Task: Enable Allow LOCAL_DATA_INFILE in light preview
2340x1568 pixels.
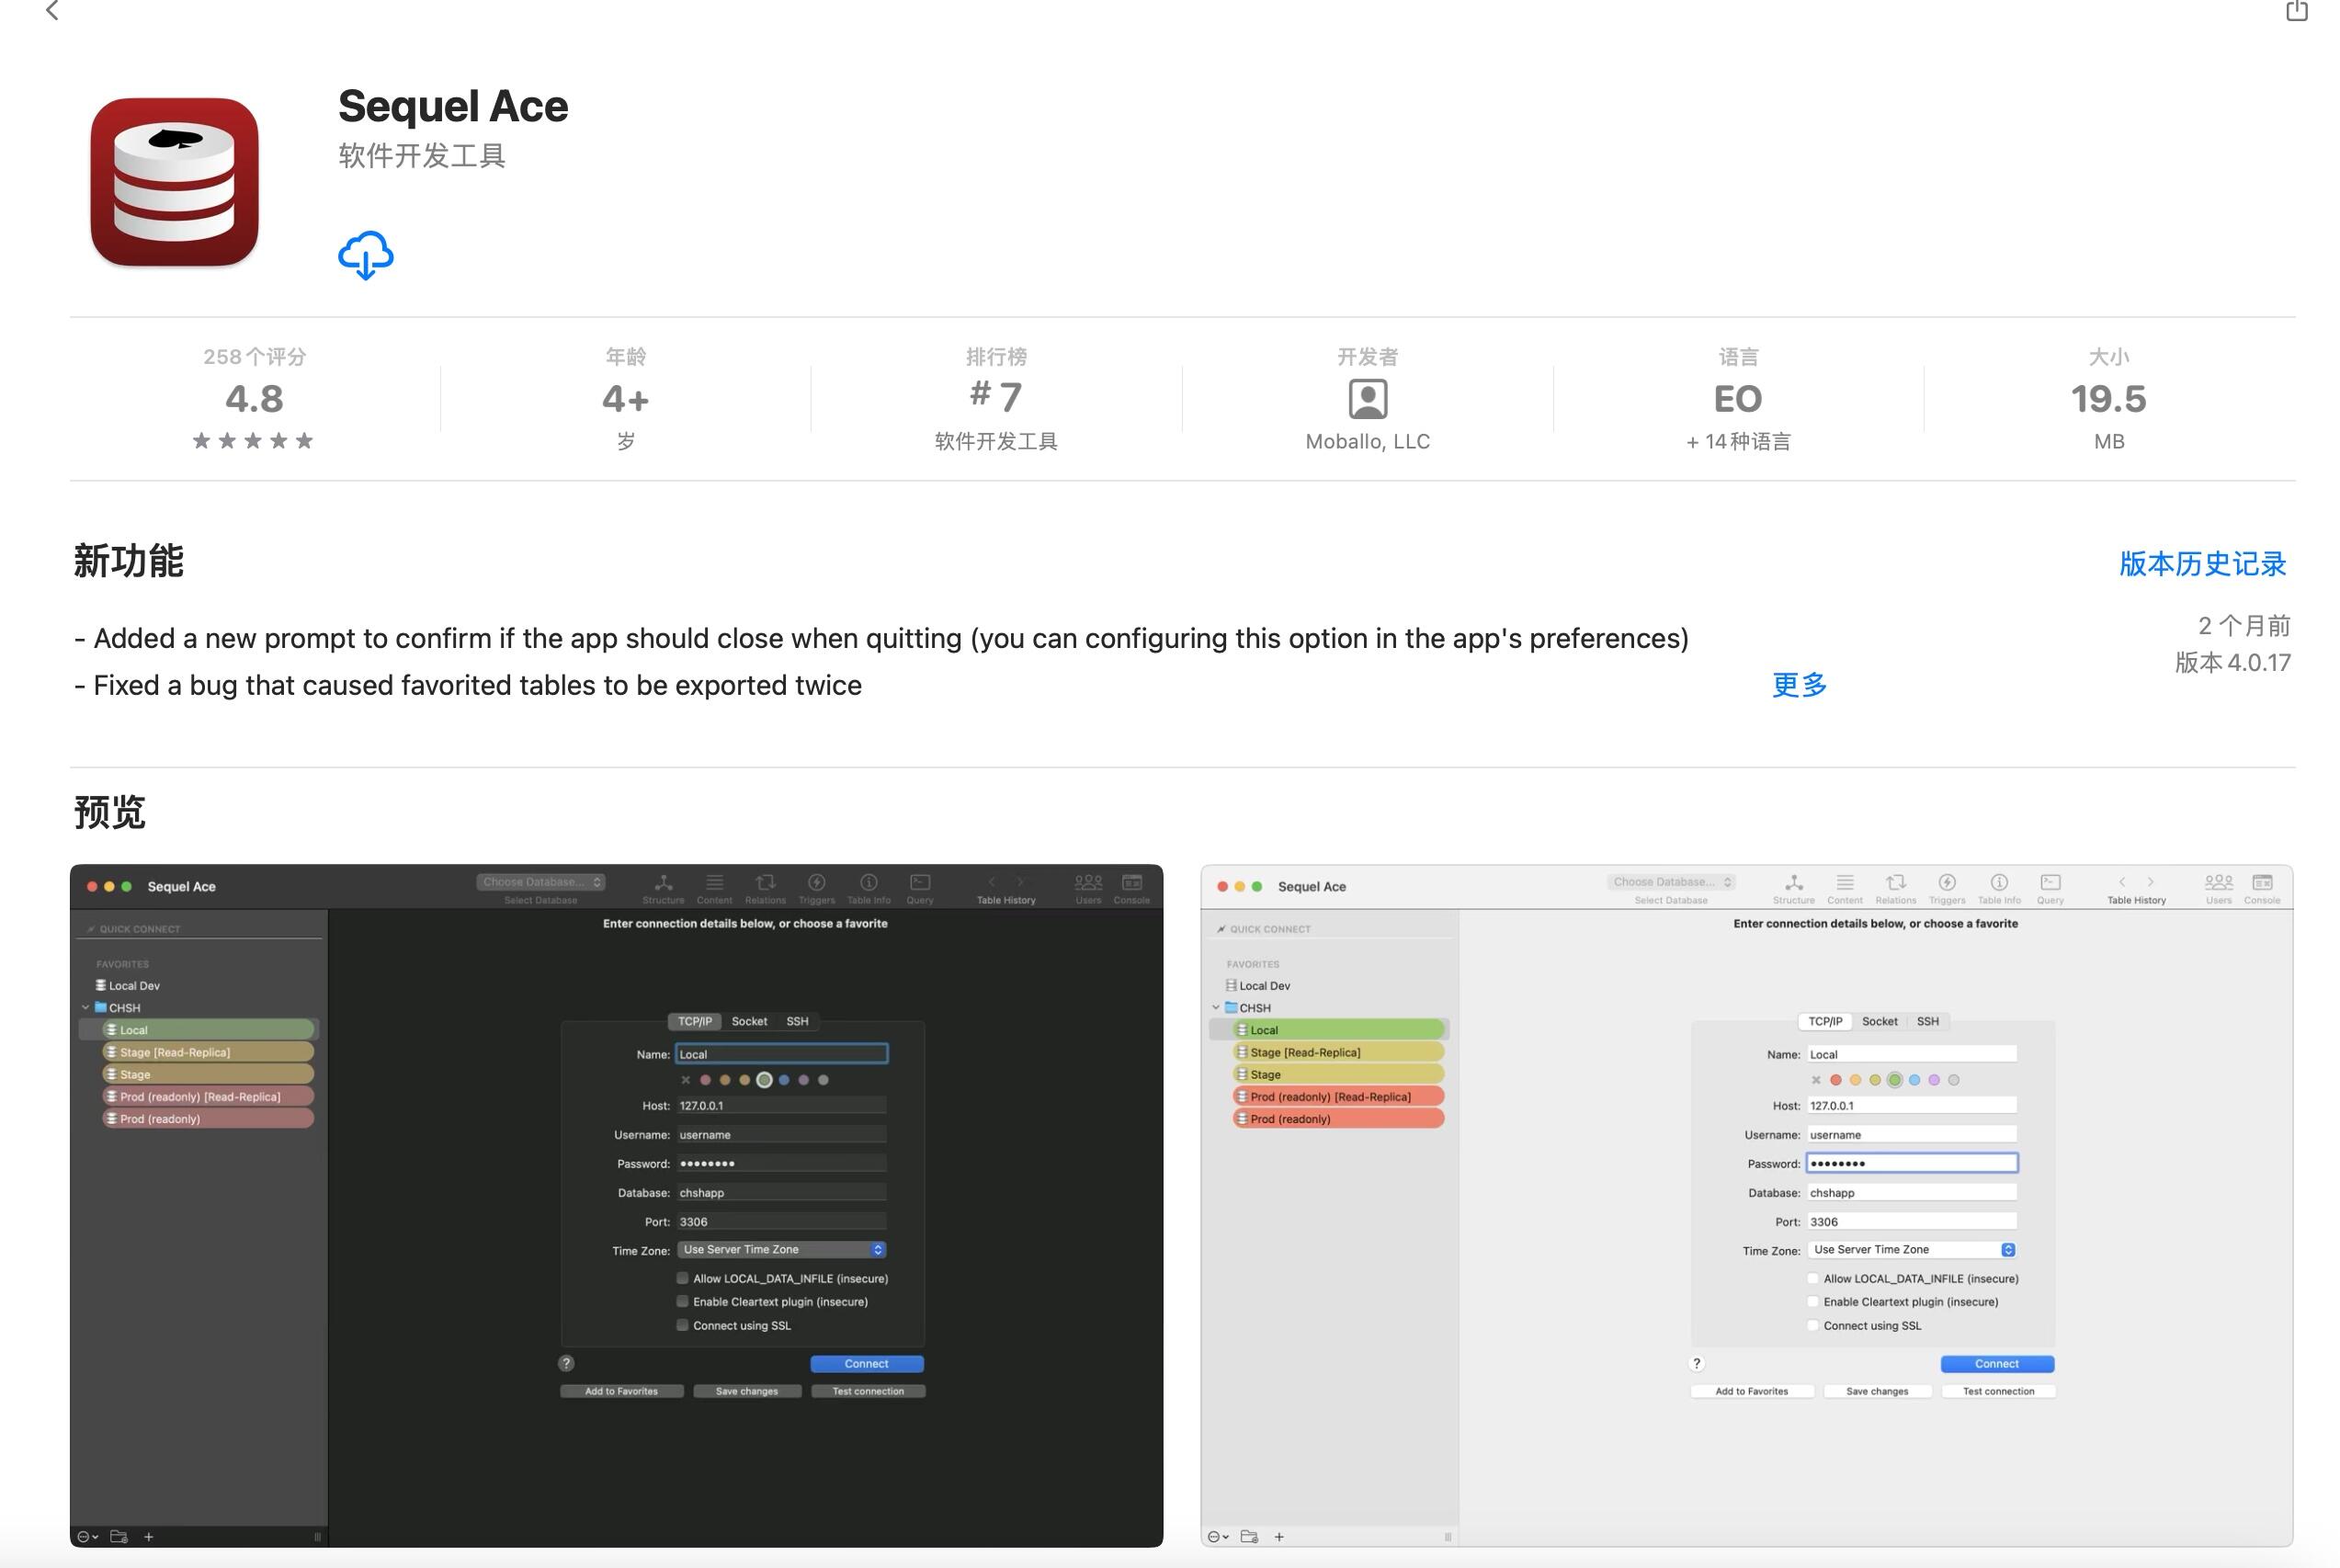Action: pyautogui.click(x=1813, y=1278)
